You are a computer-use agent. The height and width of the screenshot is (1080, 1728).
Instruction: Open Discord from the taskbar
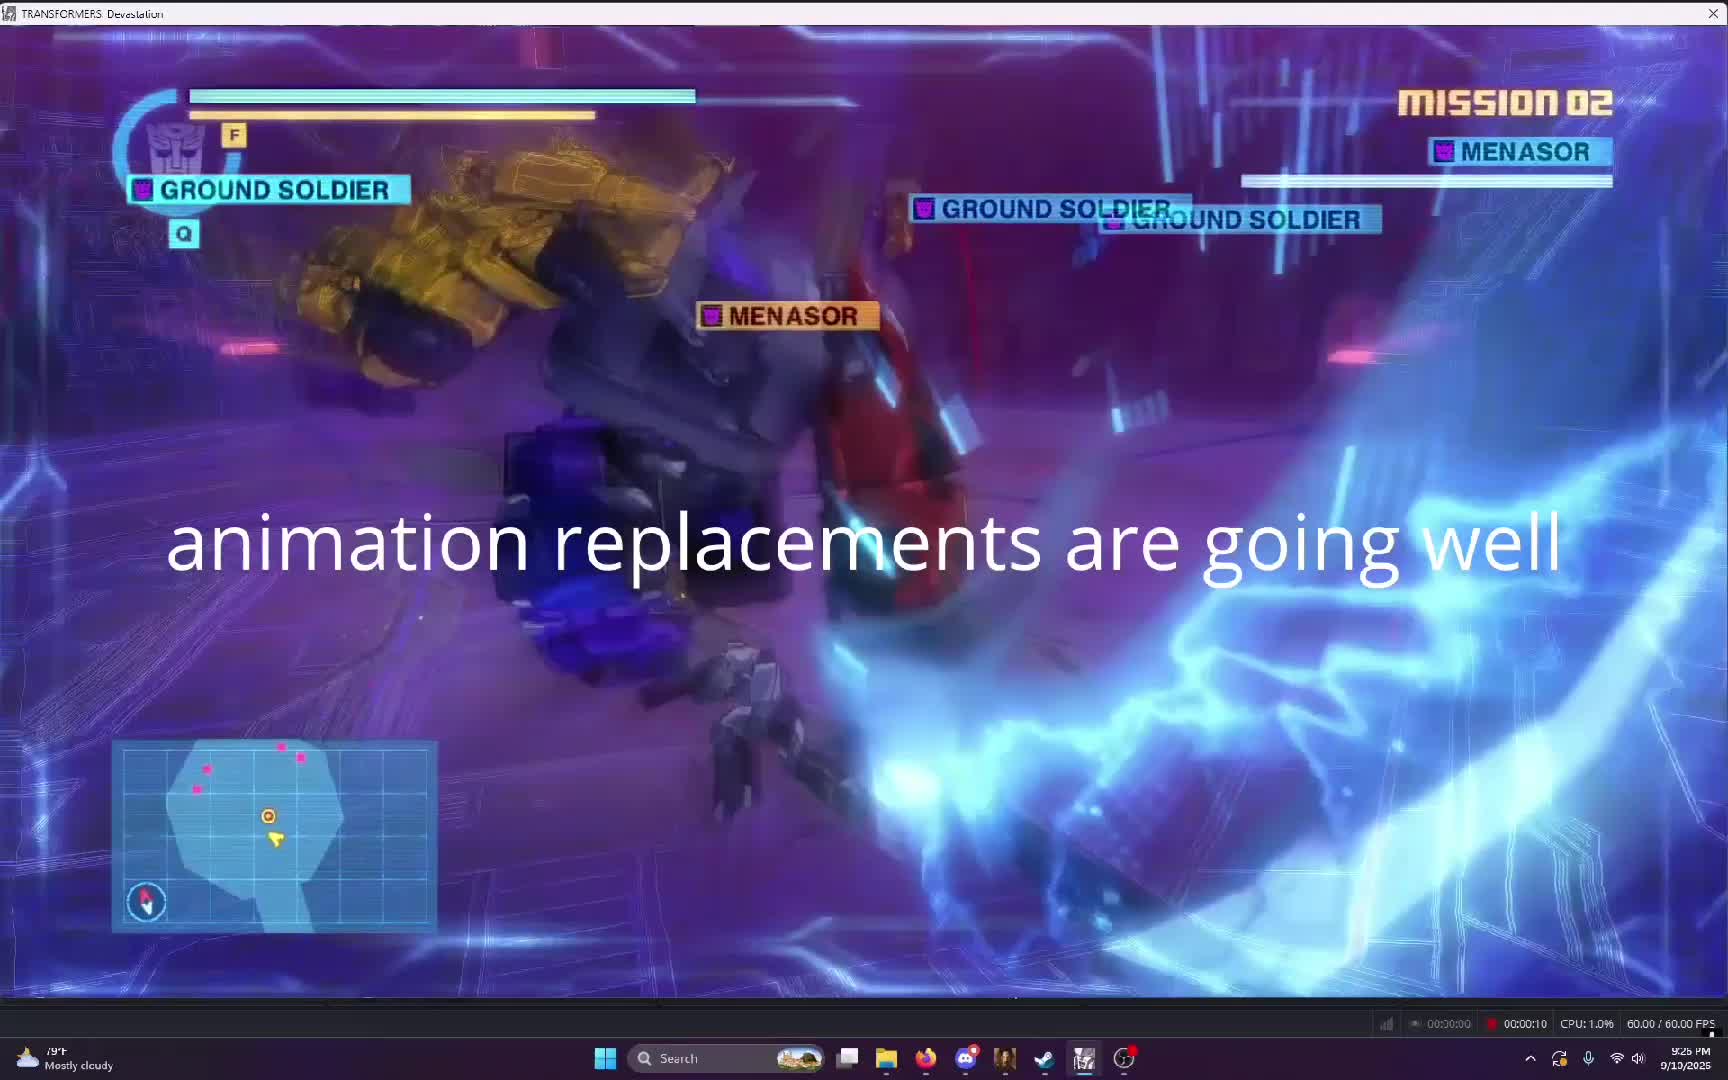966,1058
